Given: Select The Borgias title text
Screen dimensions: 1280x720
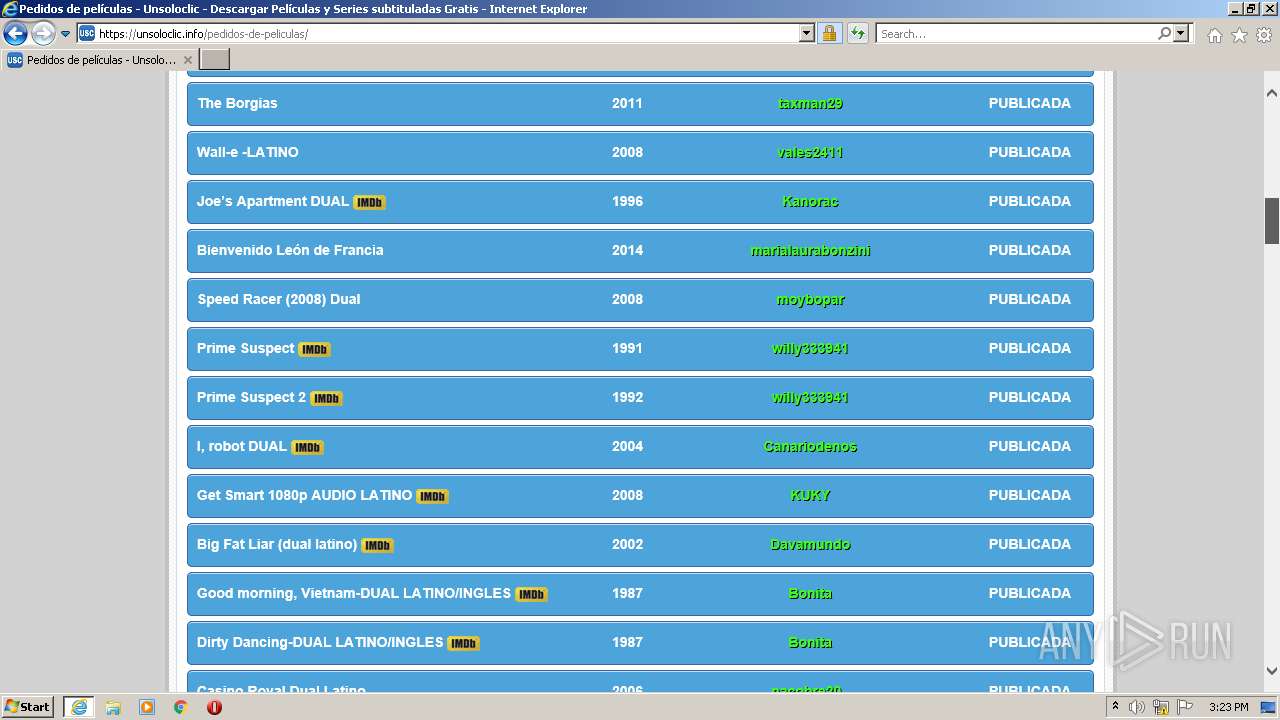Looking at the screenshot, I should click(237, 103).
